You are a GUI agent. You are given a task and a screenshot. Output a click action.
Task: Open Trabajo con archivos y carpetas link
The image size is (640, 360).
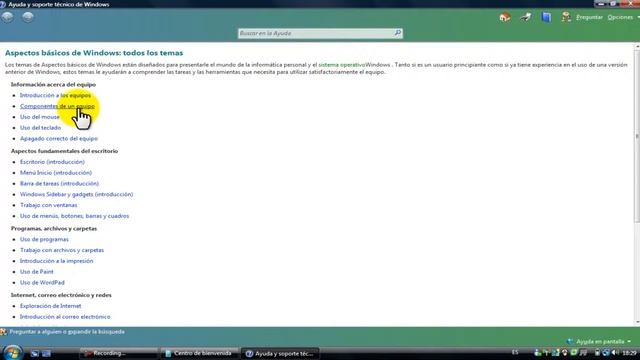pos(62,250)
